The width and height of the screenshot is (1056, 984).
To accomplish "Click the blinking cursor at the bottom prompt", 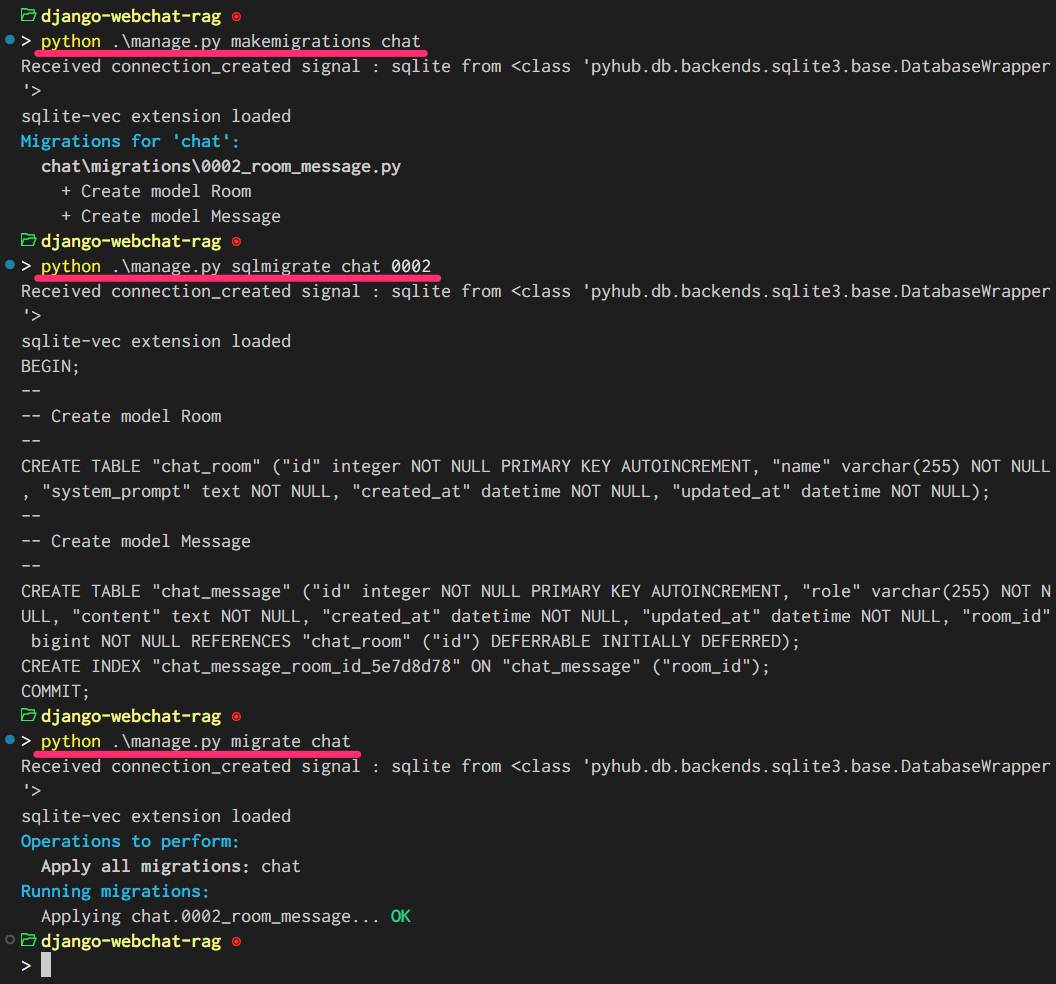I will 44,964.
